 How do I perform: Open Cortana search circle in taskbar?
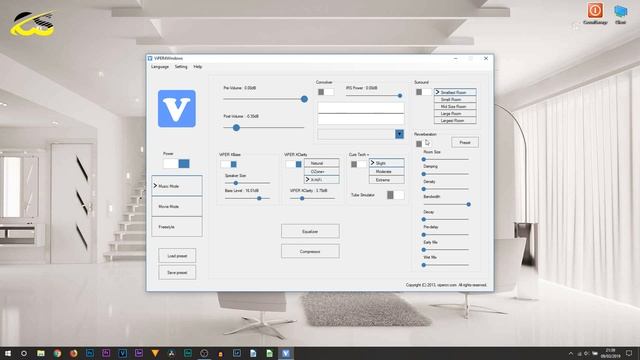tap(24, 353)
